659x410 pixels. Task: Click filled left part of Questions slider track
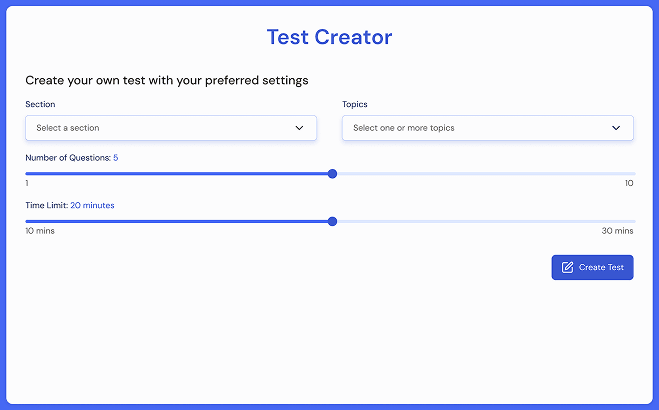pos(180,174)
